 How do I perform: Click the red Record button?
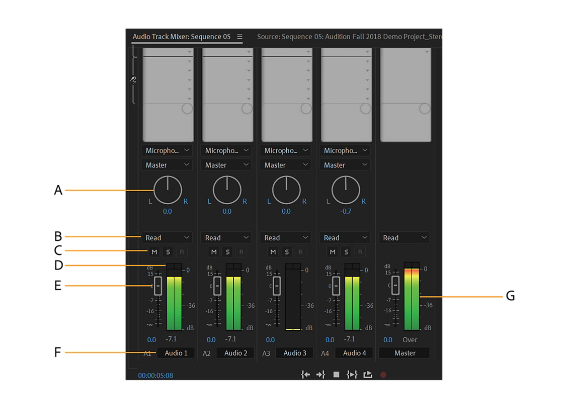(383, 375)
